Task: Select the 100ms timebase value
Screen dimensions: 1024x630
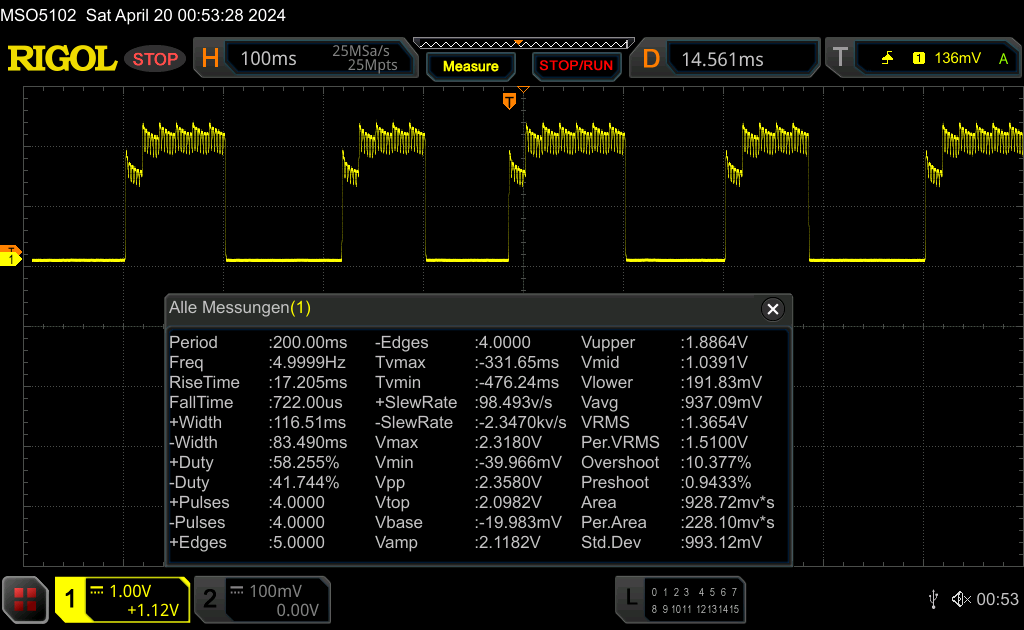Action: [x=268, y=59]
